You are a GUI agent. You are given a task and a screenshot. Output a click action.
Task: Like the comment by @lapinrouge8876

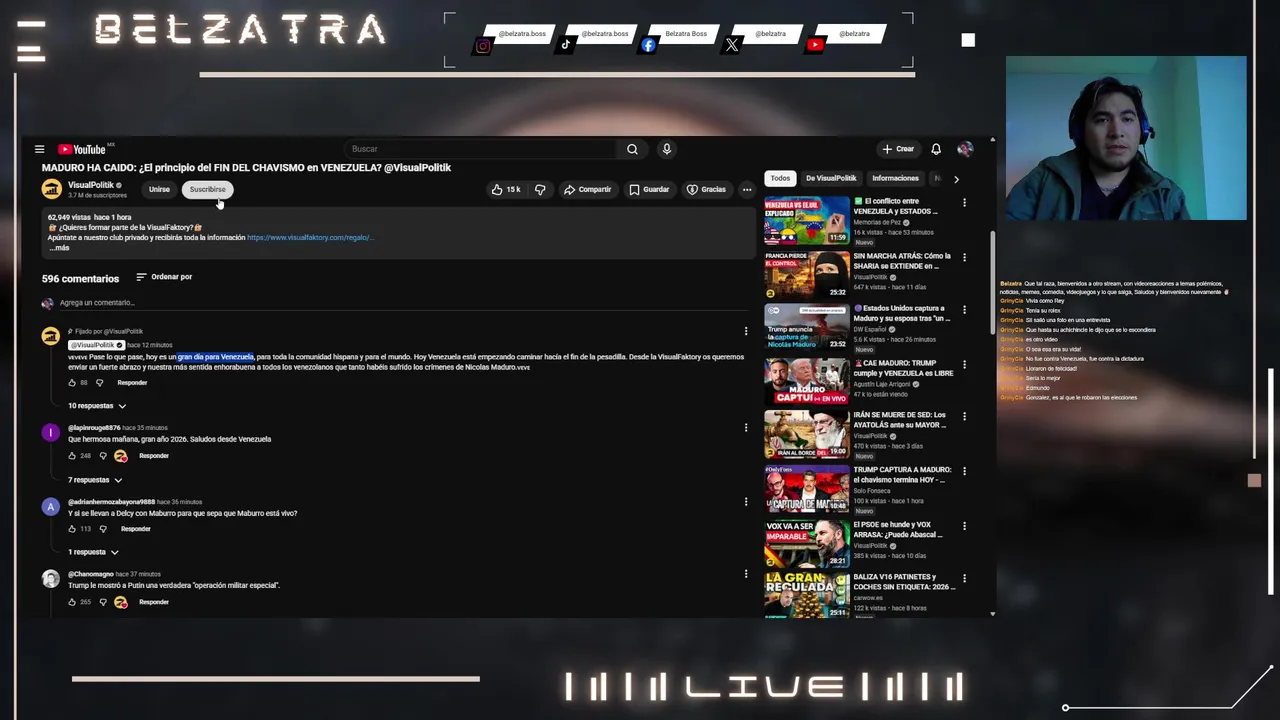72,456
